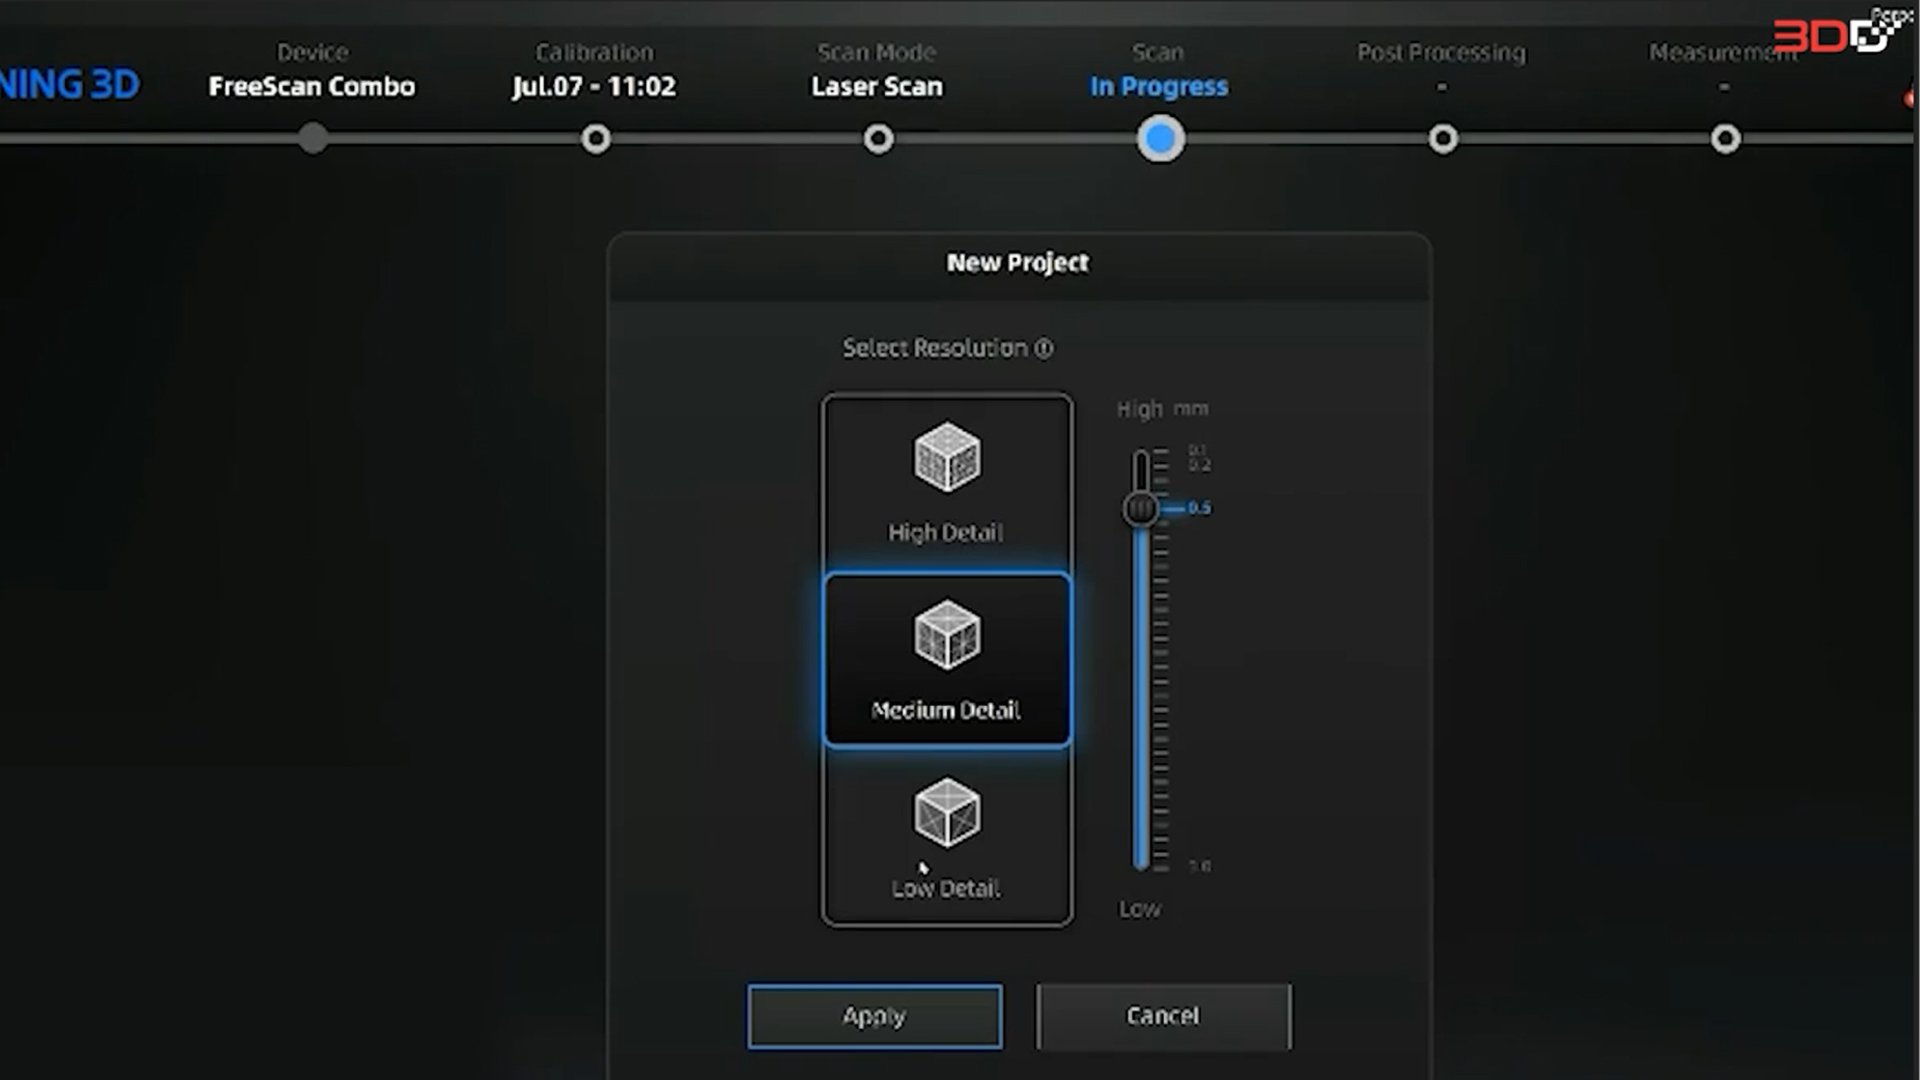Image resolution: width=1920 pixels, height=1080 pixels.
Task: Go to the Laser Scan mode step
Action: click(x=877, y=86)
